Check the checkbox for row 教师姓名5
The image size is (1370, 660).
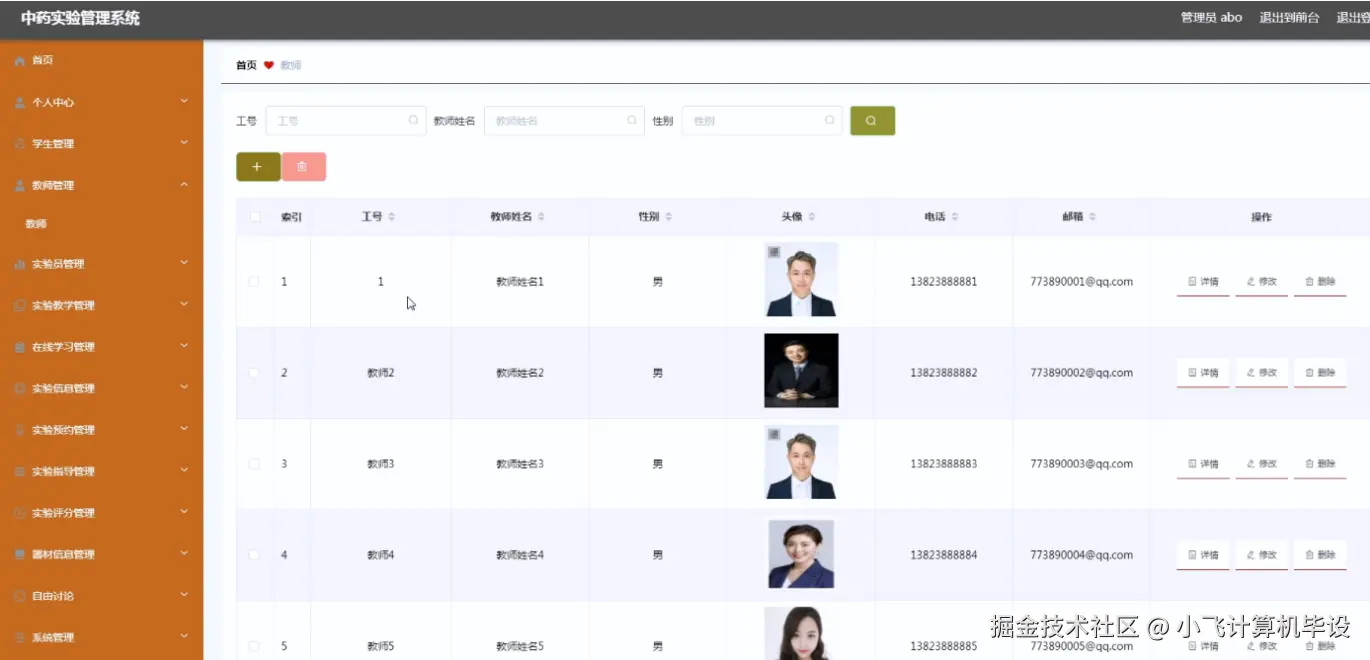(x=254, y=646)
